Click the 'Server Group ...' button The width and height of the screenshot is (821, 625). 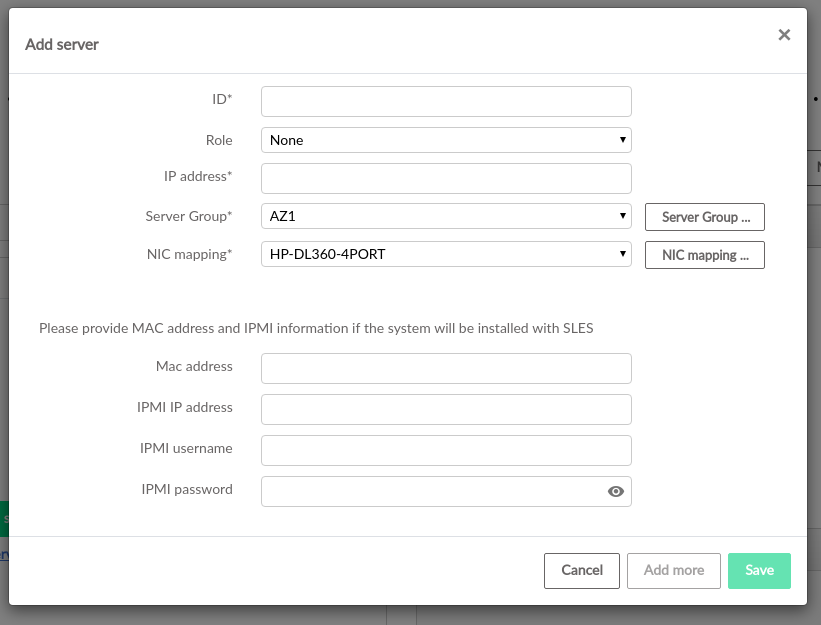705,217
